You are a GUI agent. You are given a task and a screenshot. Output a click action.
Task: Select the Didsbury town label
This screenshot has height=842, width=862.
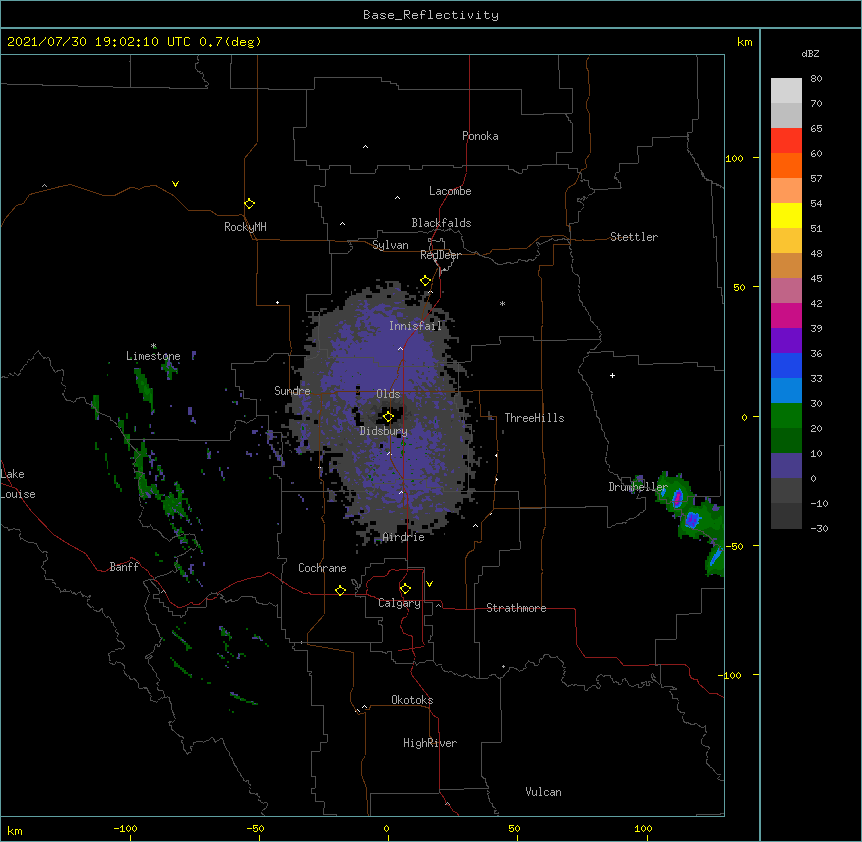(383, 431)
